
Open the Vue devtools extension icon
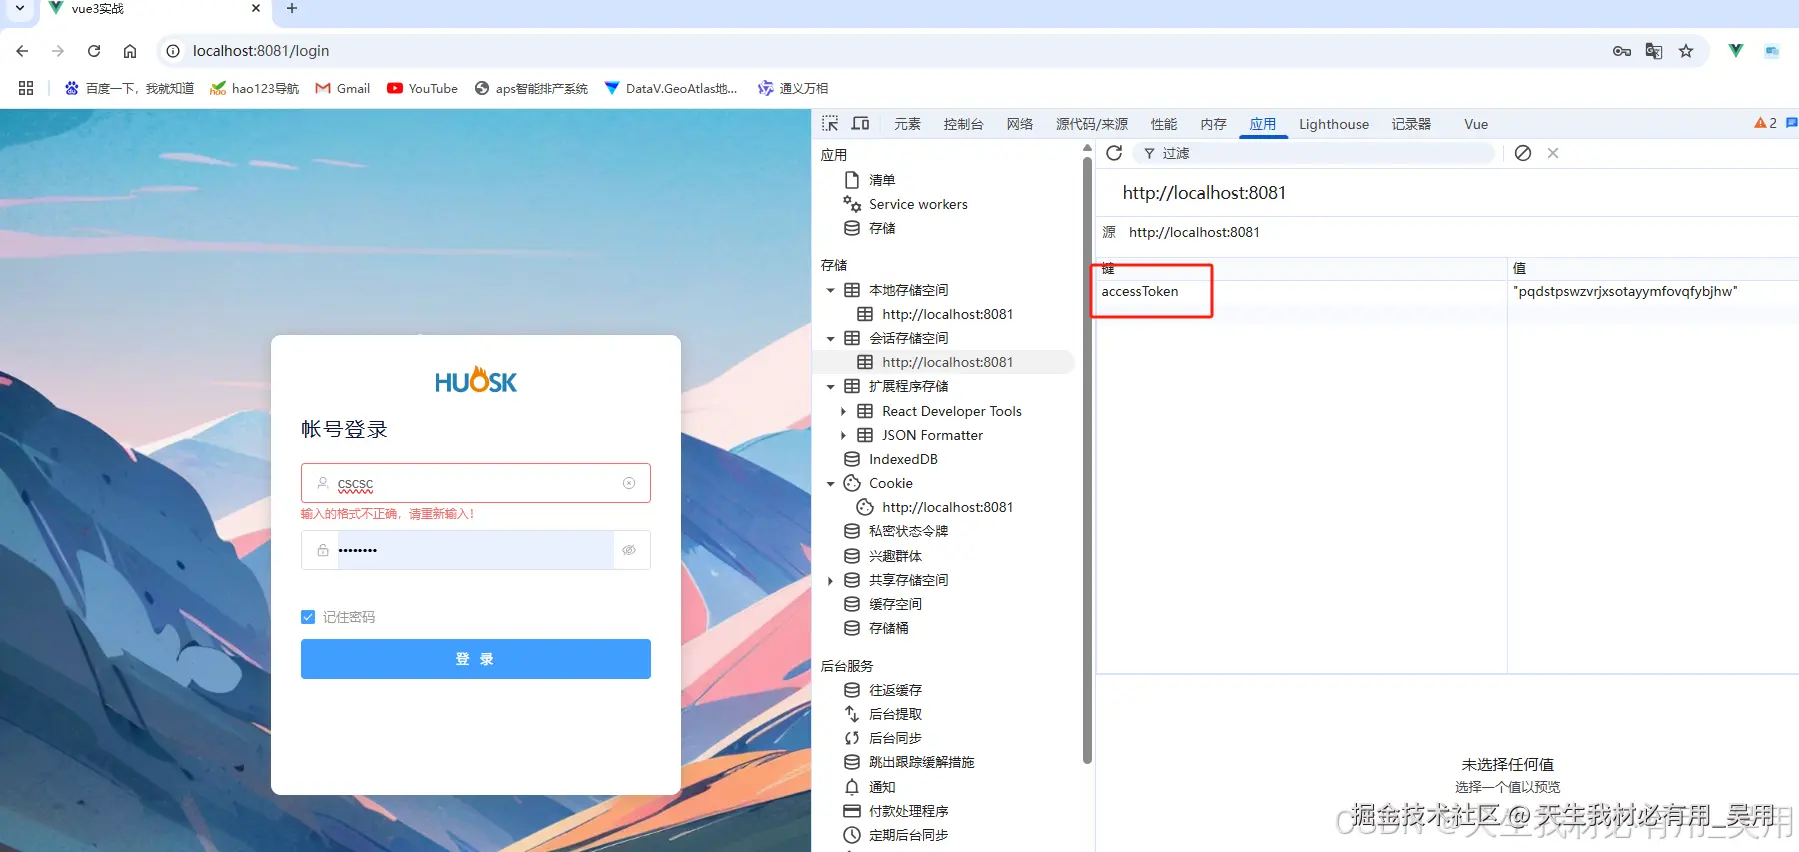pyautogui.click(x=1736, y=51)
